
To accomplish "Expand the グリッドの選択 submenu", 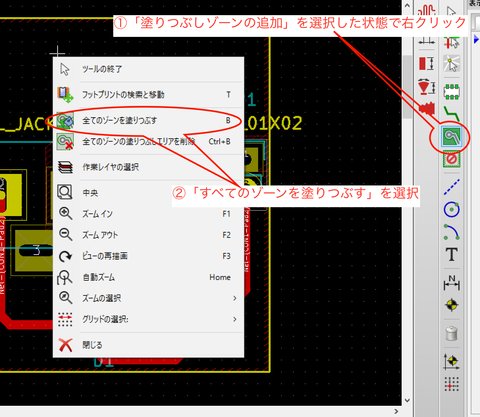I will tap(148, 319).
